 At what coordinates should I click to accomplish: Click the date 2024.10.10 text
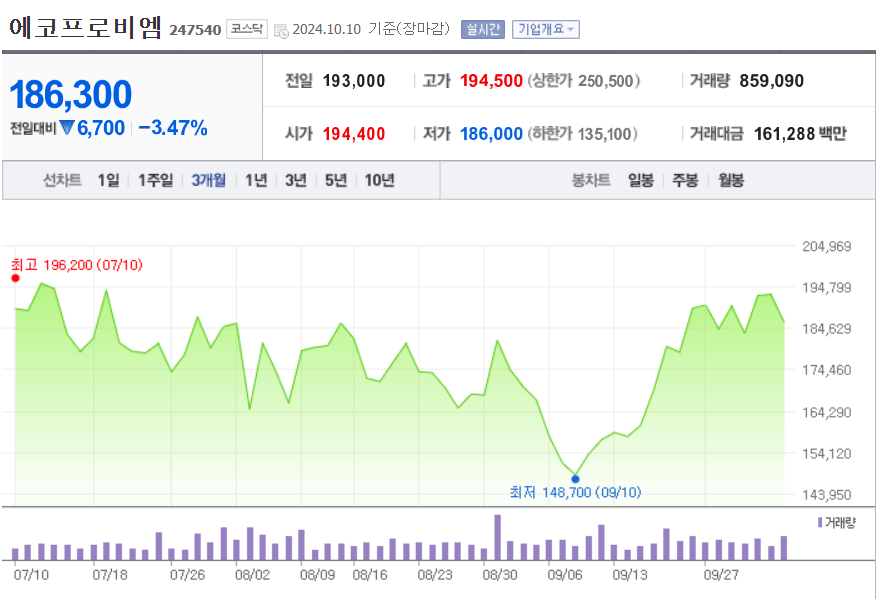tap(327, 29)
